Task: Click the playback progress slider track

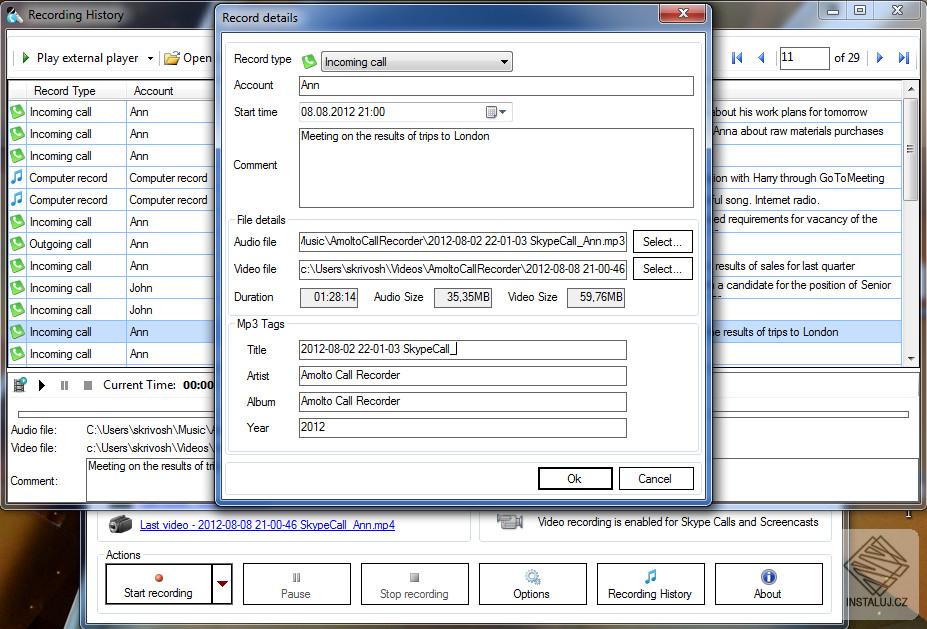Action: tap(464, 414)
